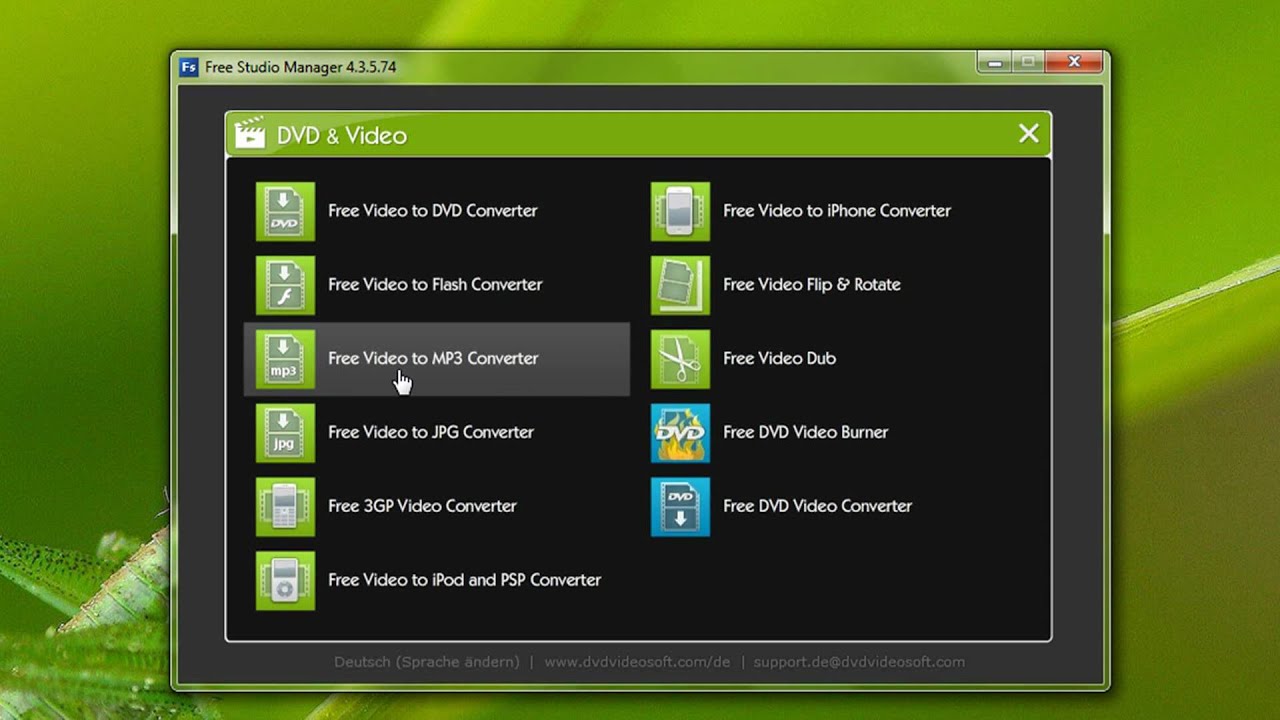Launch Free Video to Flash Converter label
Image resolution: width=1280 pixels, height=720 pixels.
point(435,285)
